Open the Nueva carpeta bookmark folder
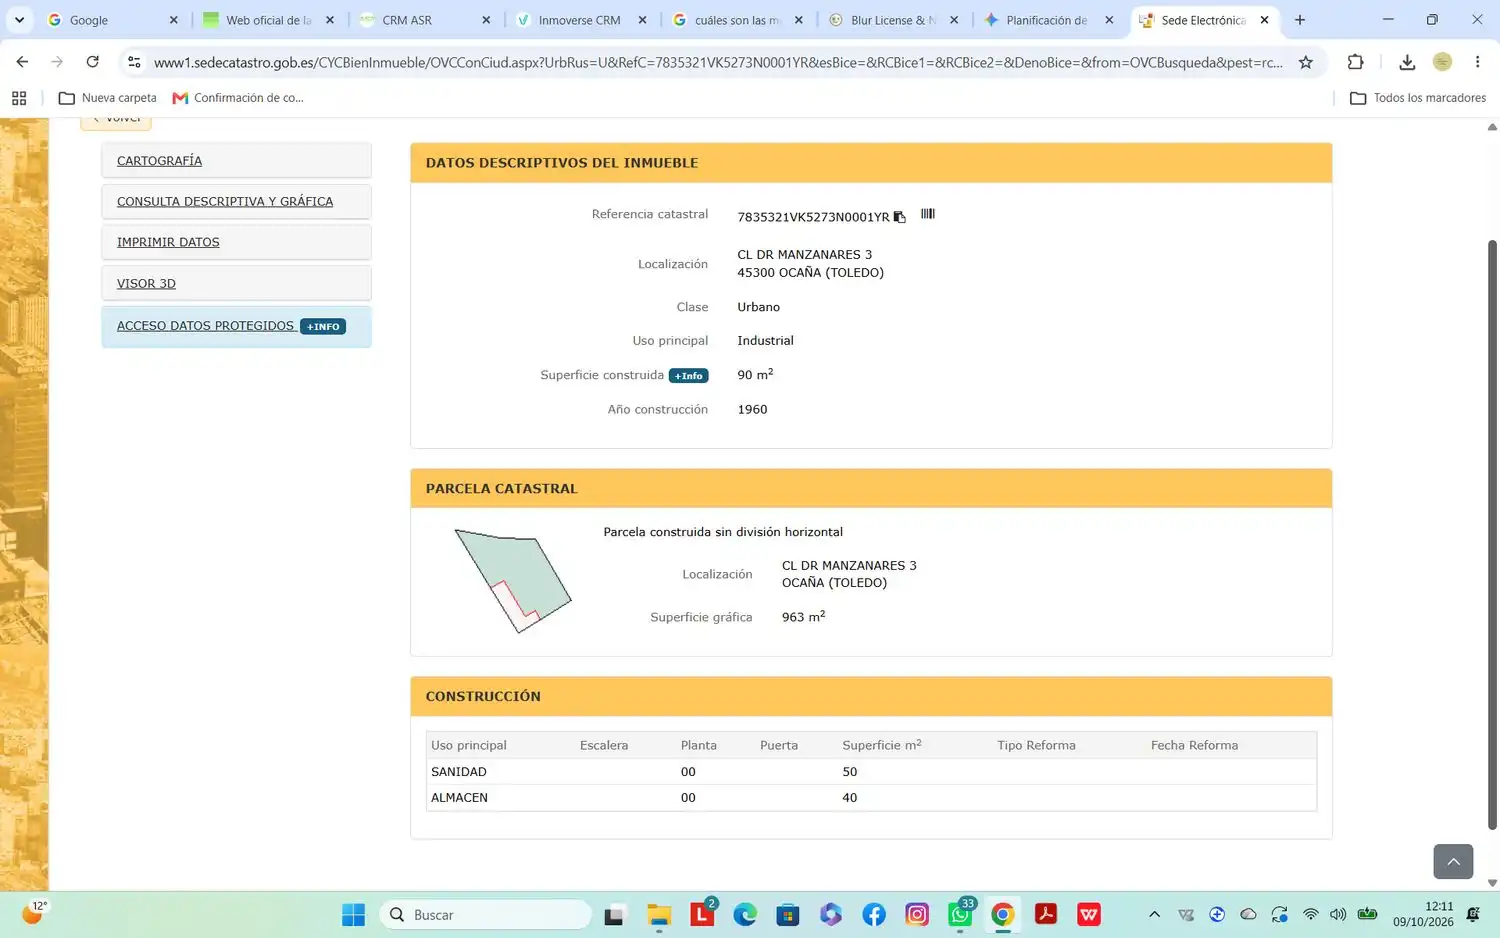This screenshot has height=938, width=1500. point(108,98)
